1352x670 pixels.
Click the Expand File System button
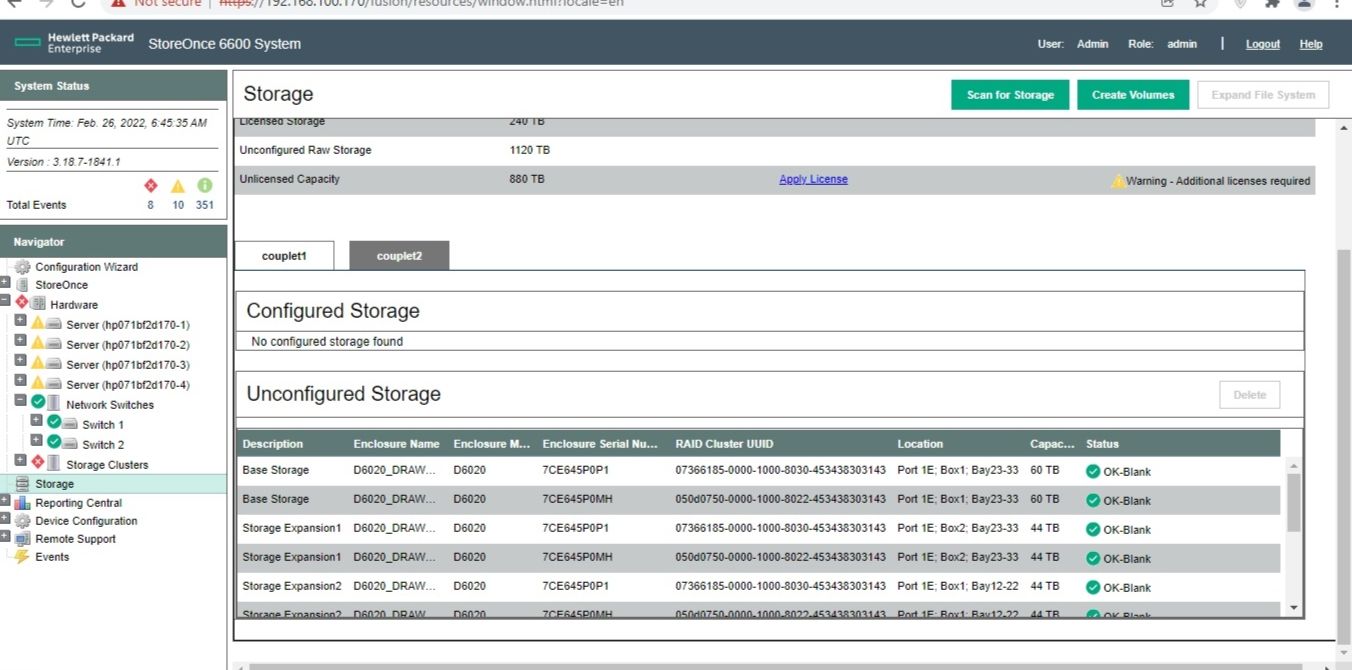tap(1263, 95)
